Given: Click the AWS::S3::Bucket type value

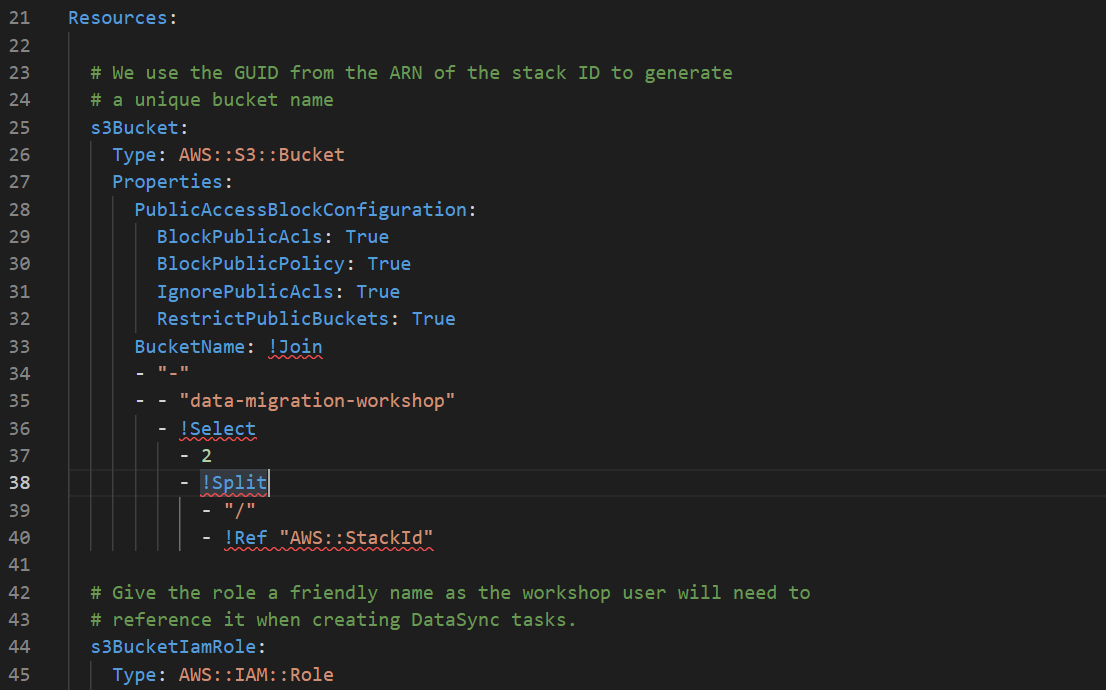Looking at the screenshot, I should (262, 155).
